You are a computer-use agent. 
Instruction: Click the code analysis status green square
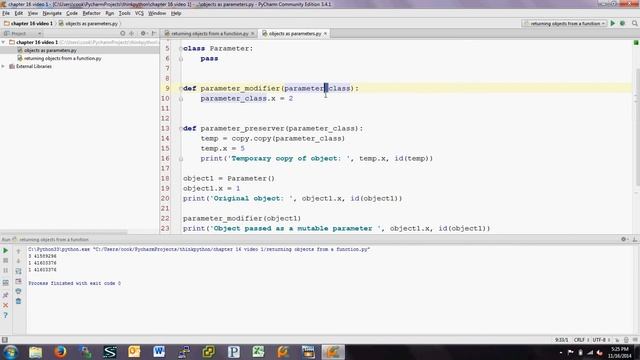[636, 42]
